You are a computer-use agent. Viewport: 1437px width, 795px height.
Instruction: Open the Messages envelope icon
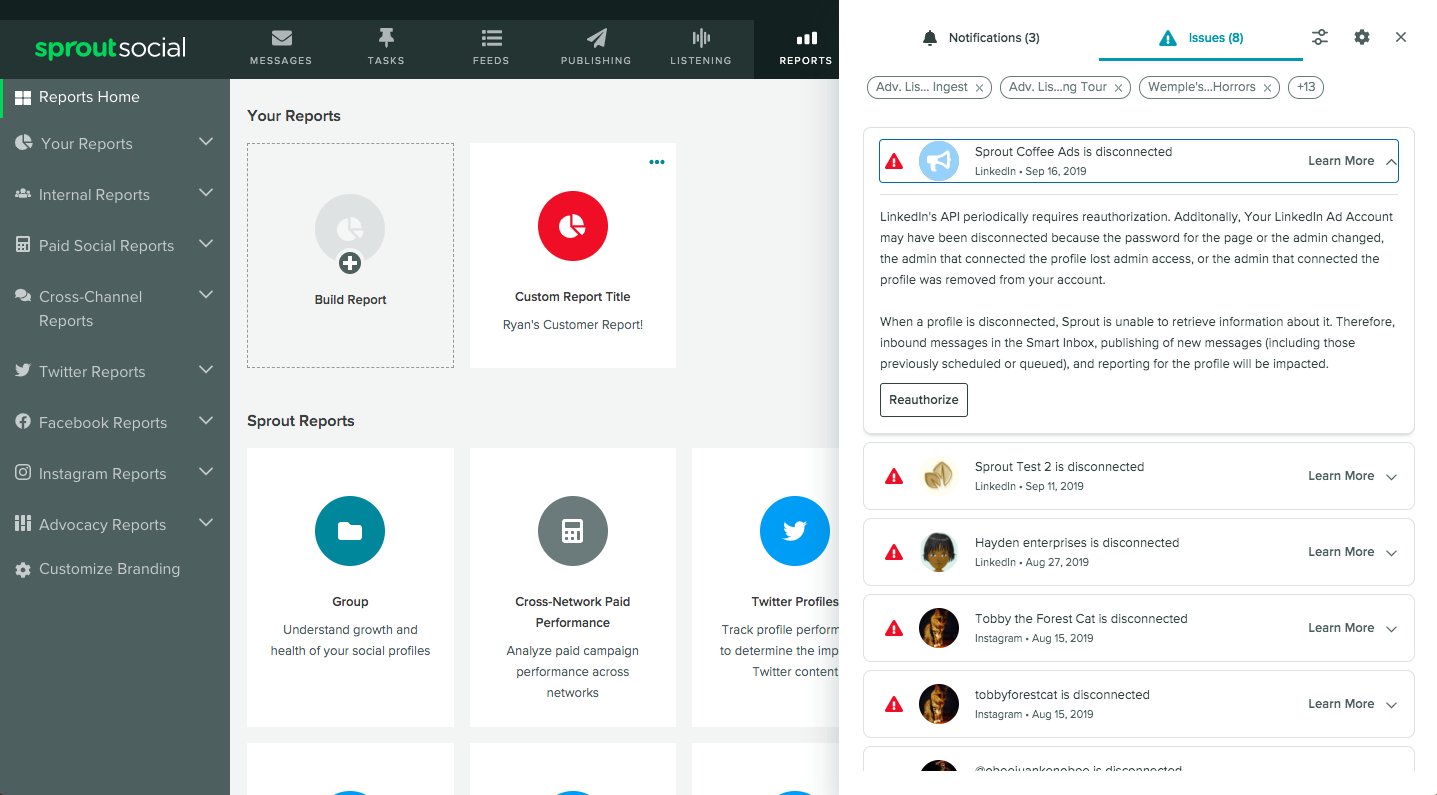pos(281,38)
